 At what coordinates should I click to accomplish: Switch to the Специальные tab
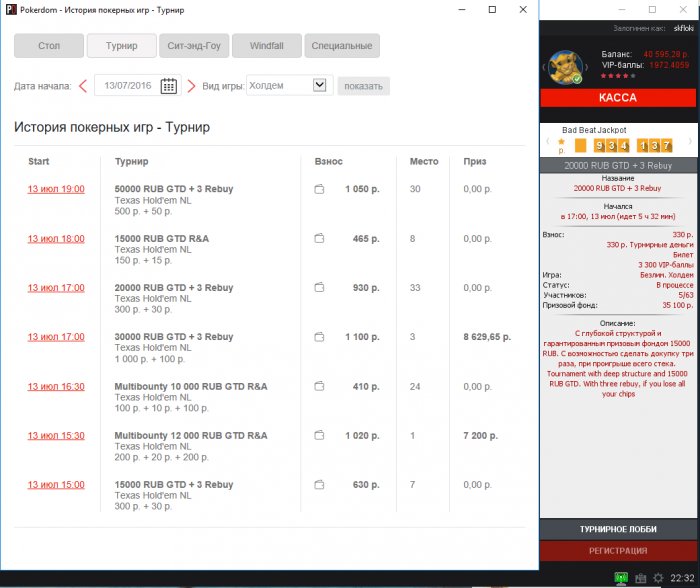click(342, 46)
